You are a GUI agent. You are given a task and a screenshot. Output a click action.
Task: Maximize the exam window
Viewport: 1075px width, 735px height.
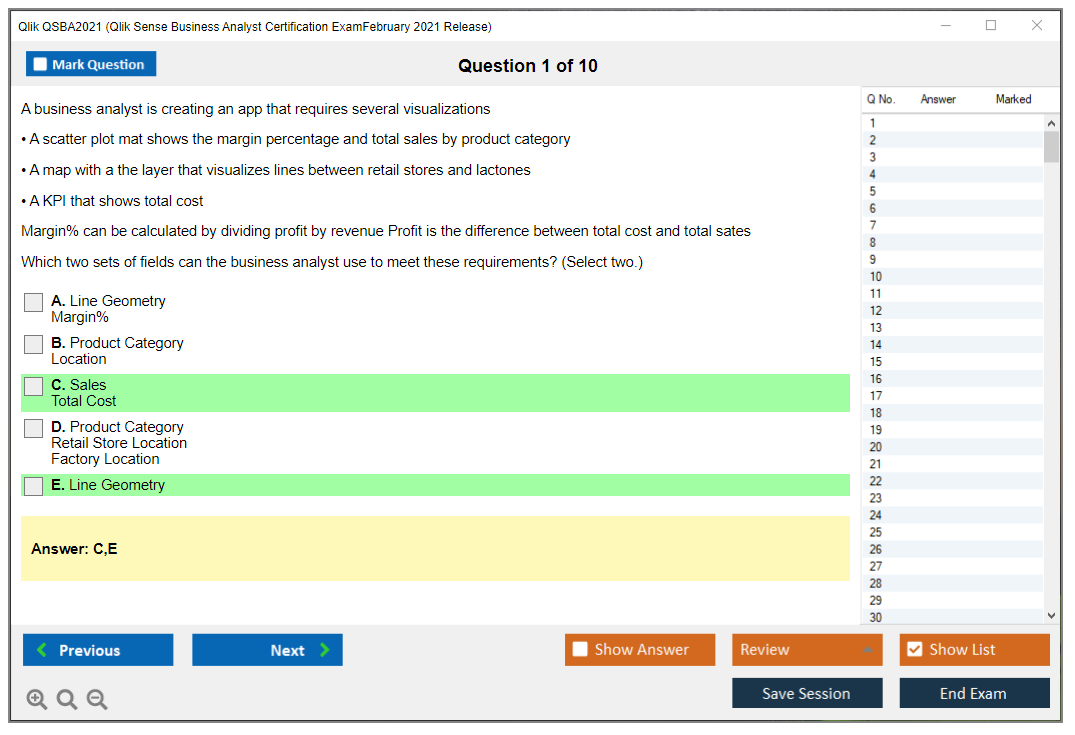991,26
